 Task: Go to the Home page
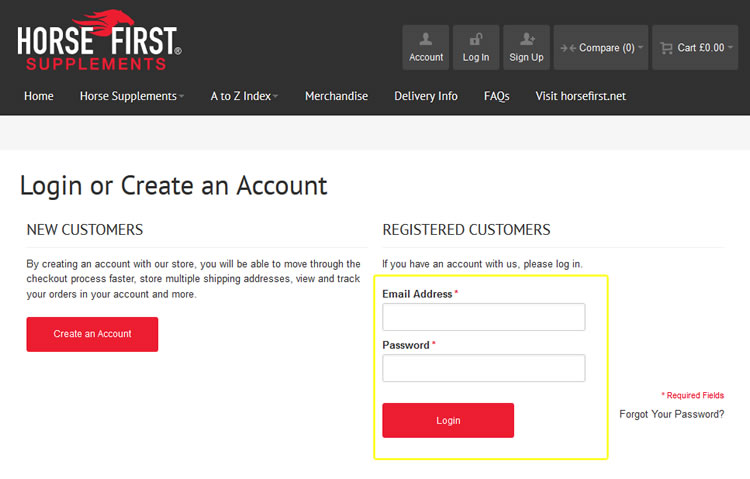39,96
